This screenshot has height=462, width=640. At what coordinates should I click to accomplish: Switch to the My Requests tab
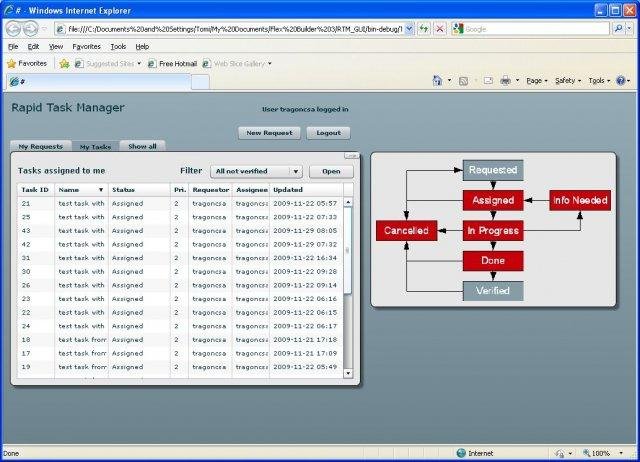point(41,146)
